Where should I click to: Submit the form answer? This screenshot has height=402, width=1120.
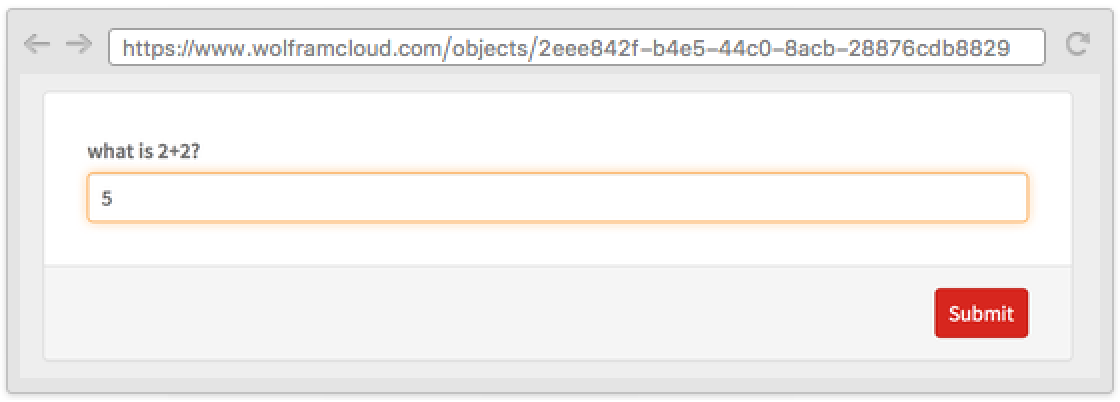coord(980,314)
